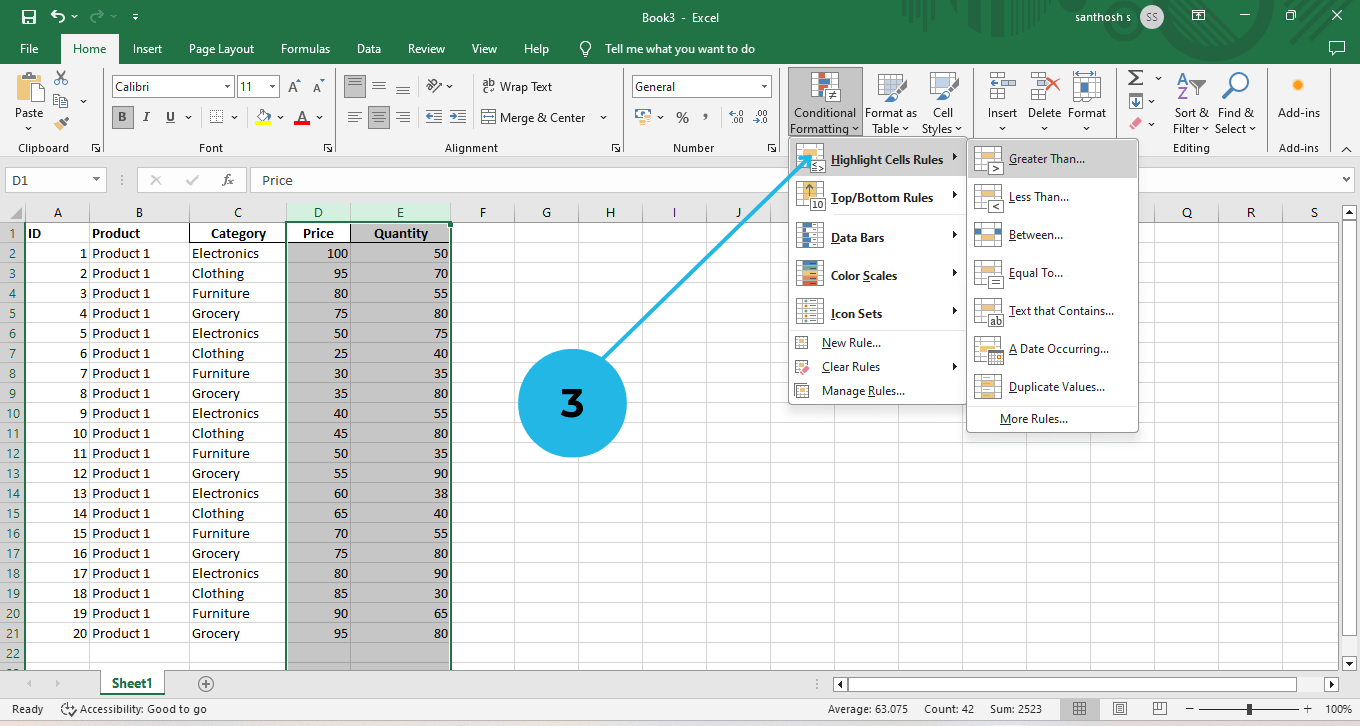Insert new cells using Insert icon
1360x726 pixels.
pyautogui.click(x=1001, y=103)
